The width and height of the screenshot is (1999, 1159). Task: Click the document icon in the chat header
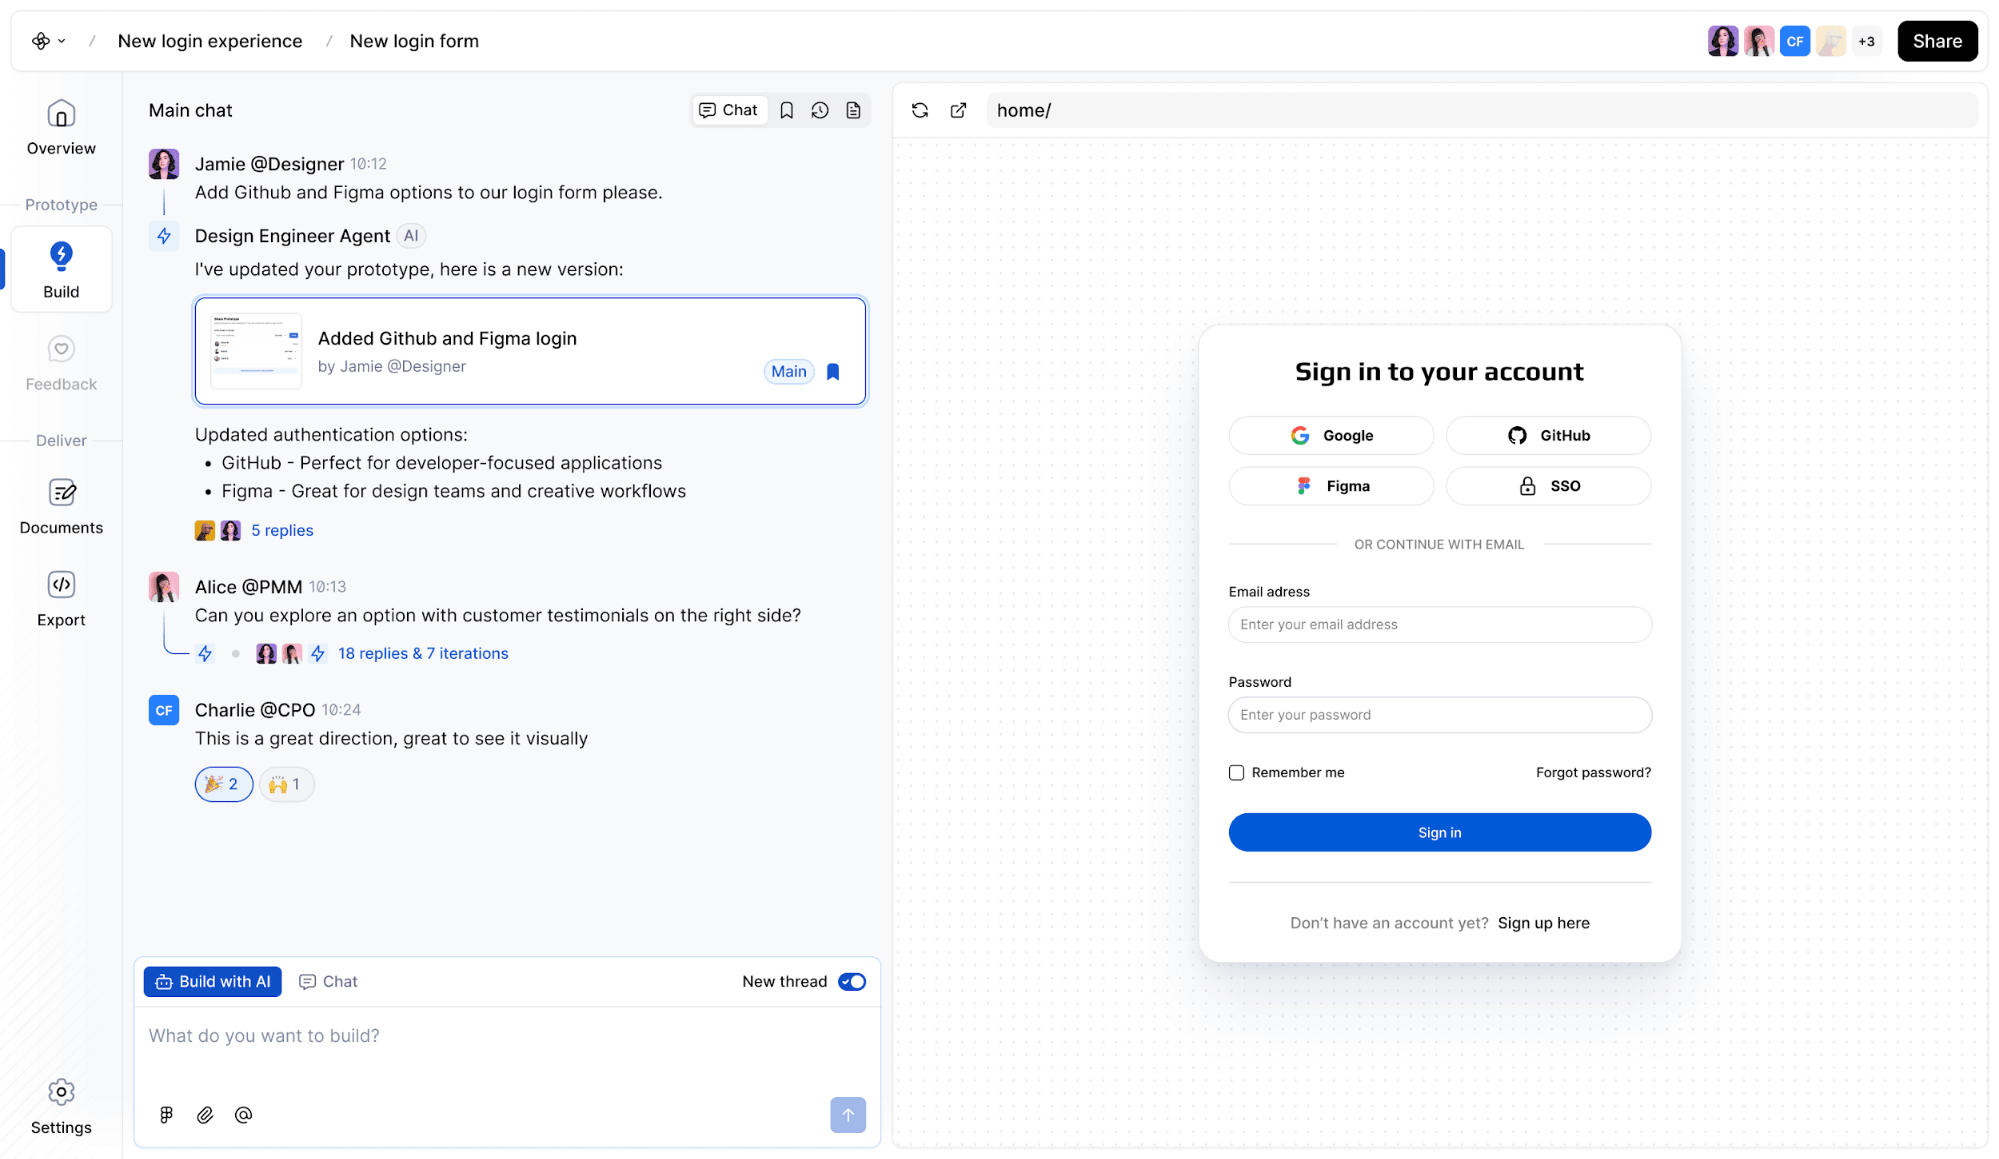(853, 110)
